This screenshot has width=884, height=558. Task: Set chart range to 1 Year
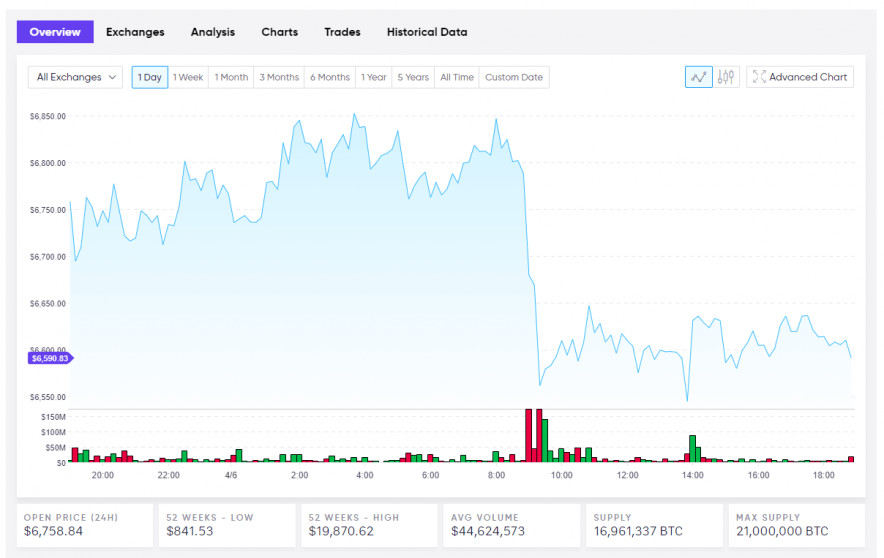pyautogui.click(x=374, y=77)
